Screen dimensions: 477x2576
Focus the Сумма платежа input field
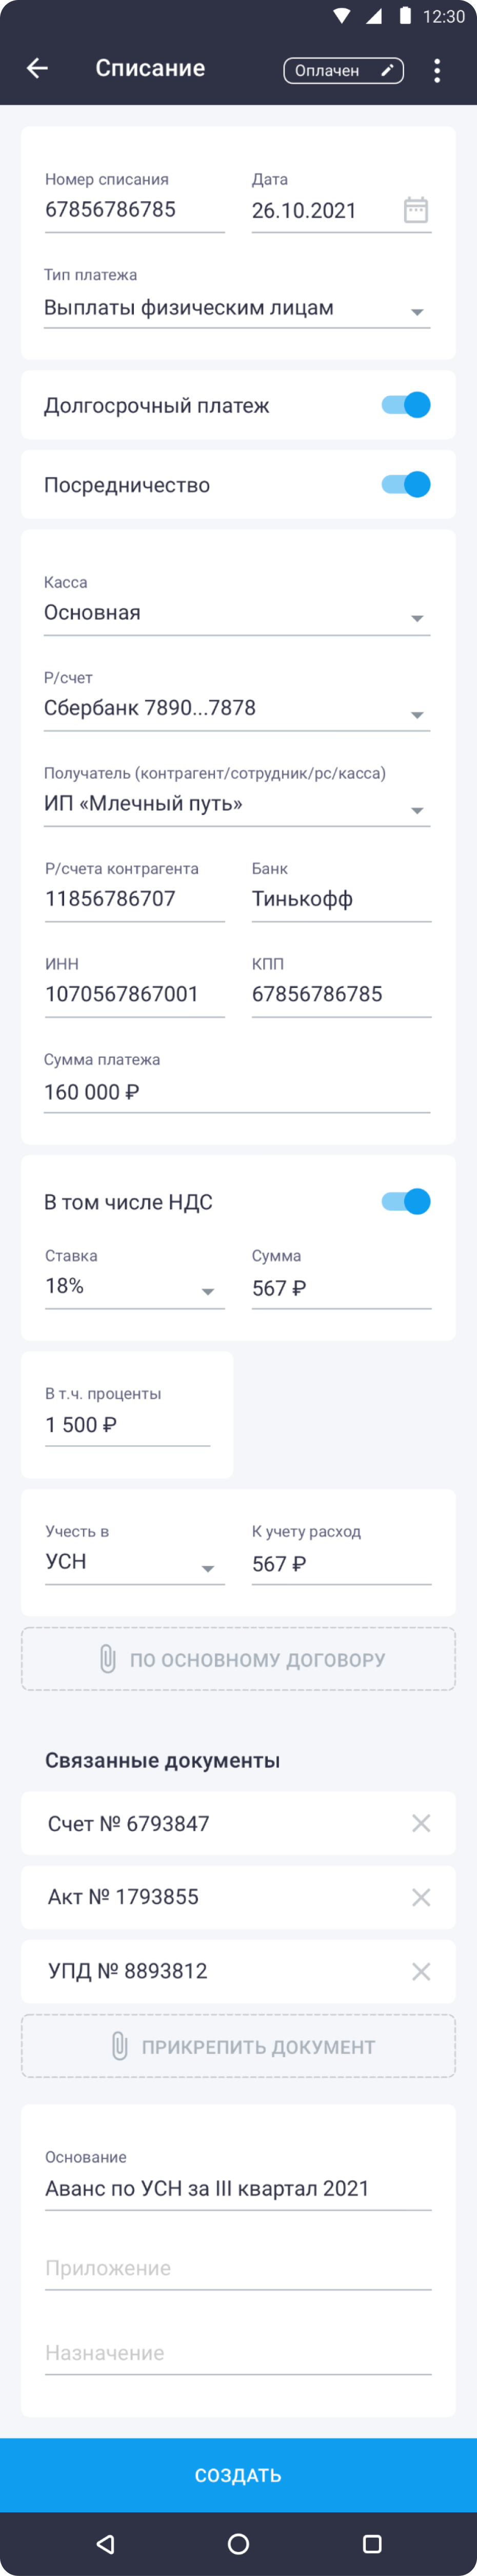coord(237,1092)
